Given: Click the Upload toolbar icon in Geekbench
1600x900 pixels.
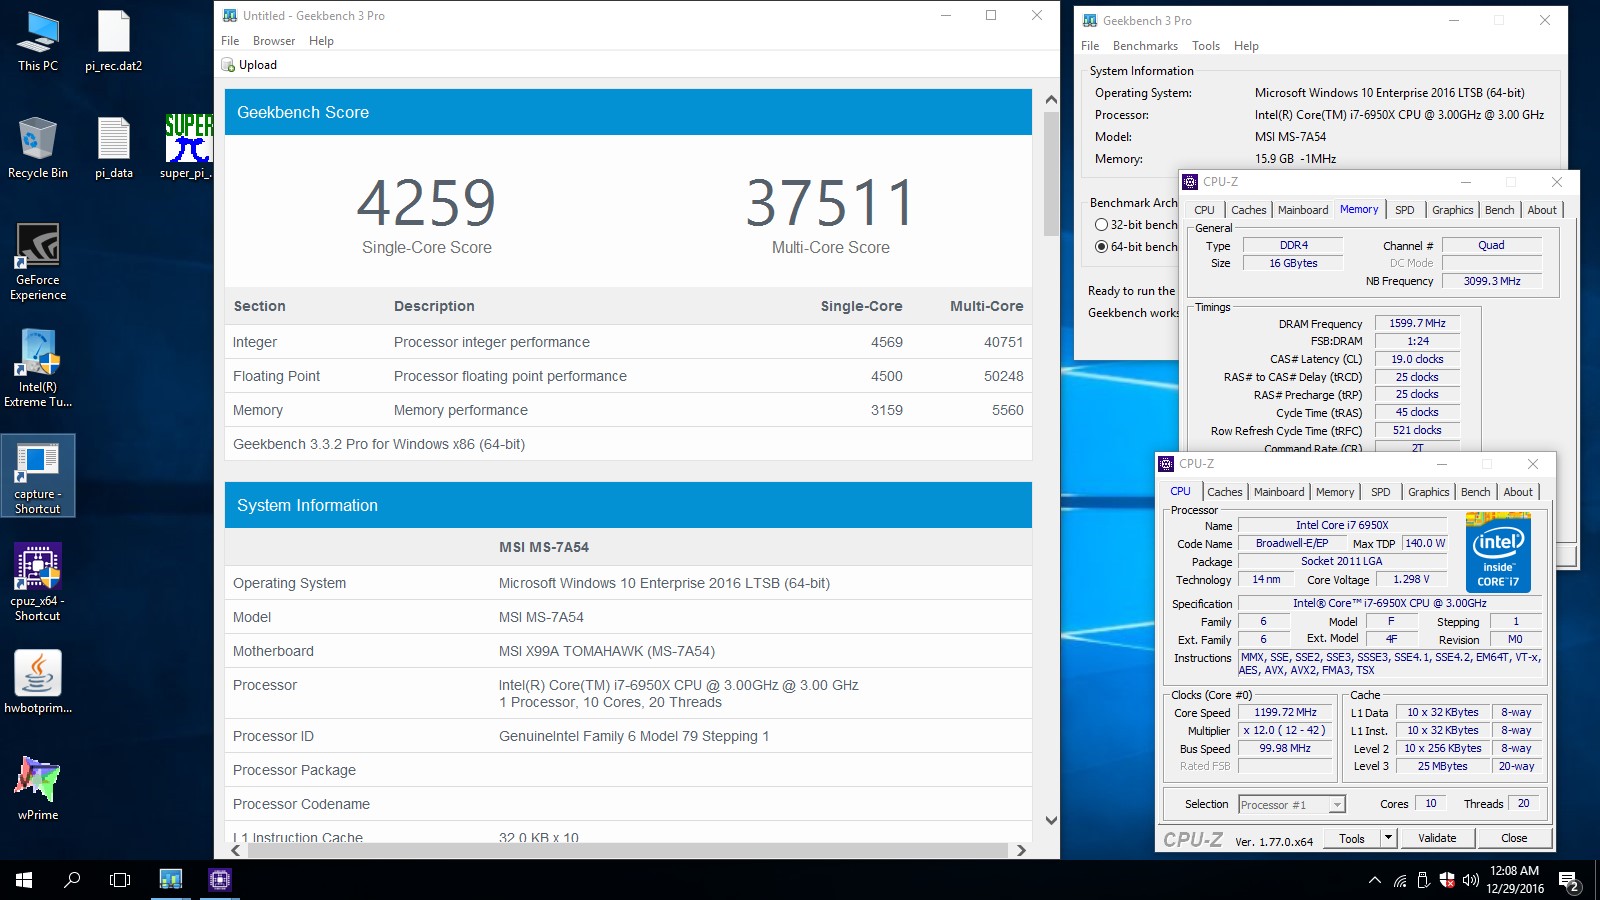Looking at the screenshot, I should (228, 65).
